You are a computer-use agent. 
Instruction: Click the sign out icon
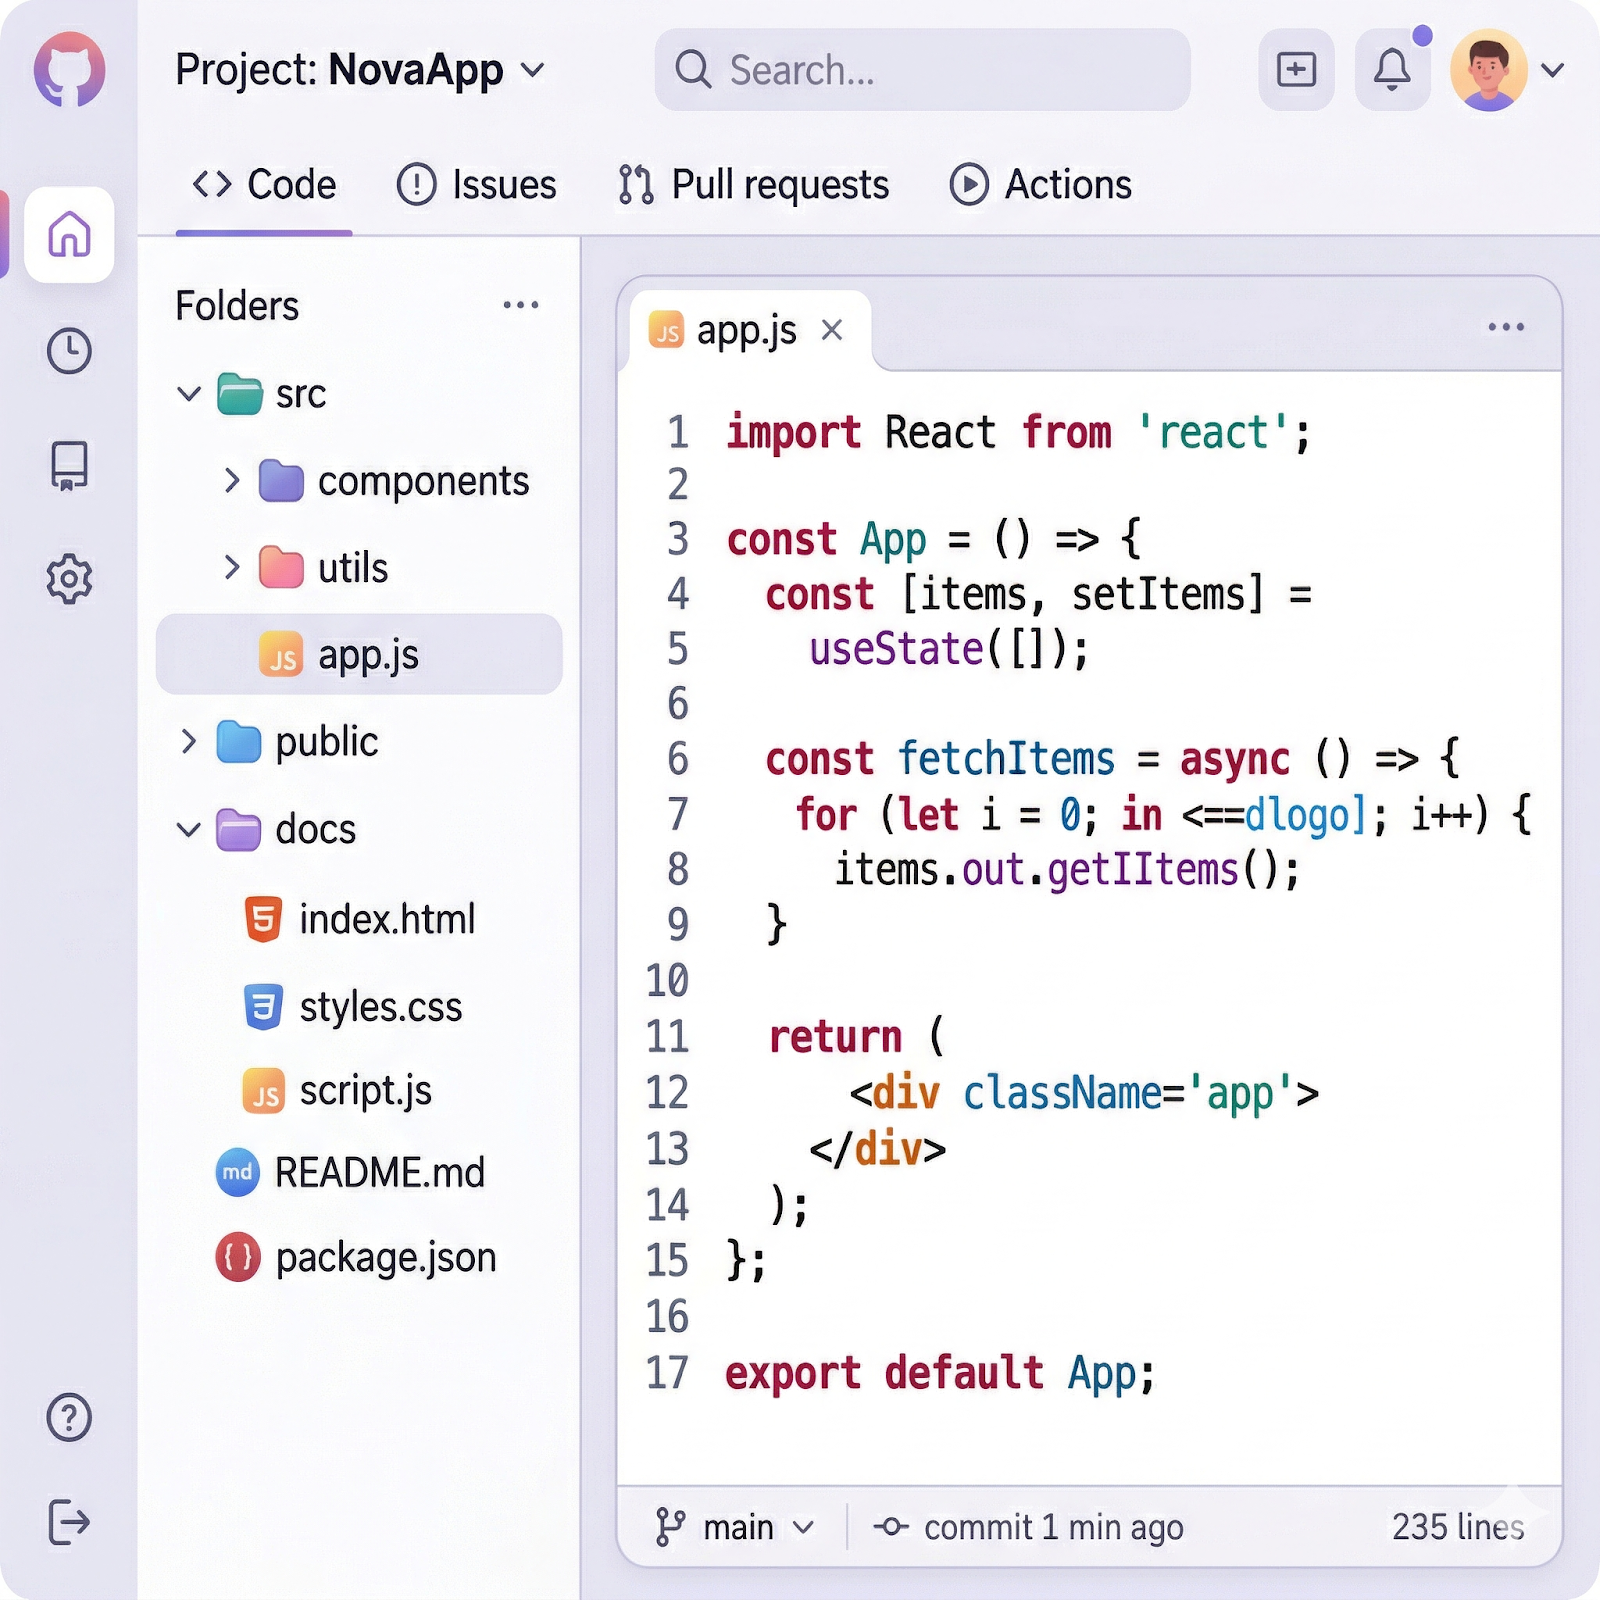point(69,1522)
